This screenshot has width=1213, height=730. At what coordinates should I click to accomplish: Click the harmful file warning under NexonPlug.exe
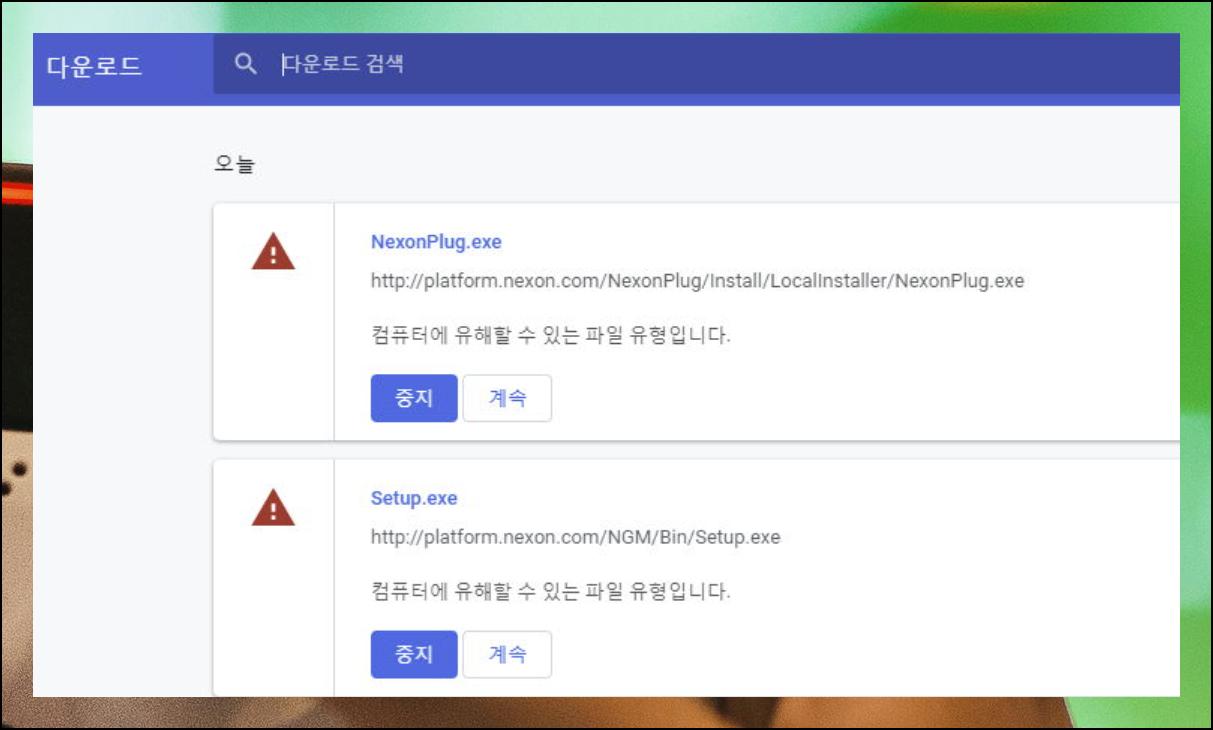[550, 335]
